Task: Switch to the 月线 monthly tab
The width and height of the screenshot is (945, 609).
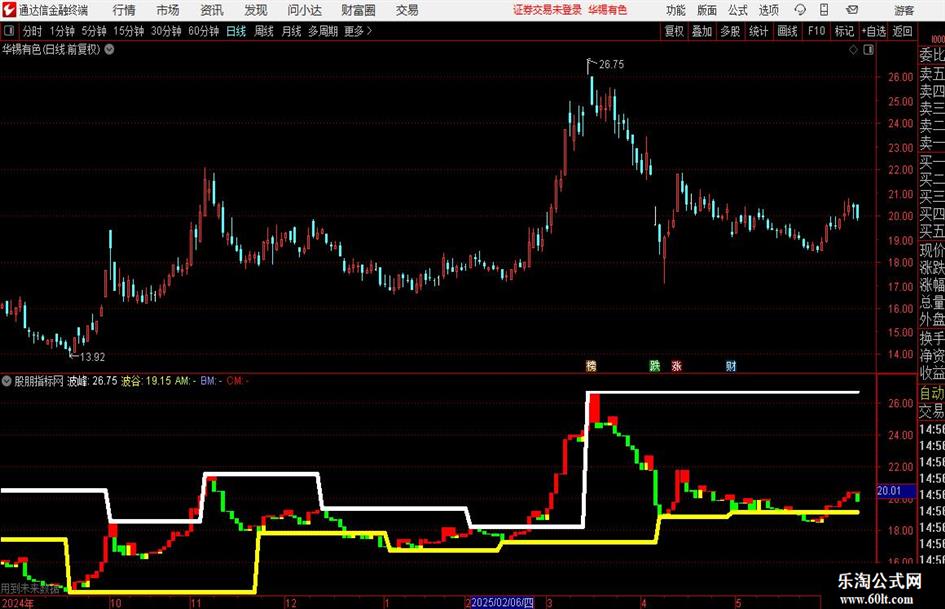Action: point(291,31)
